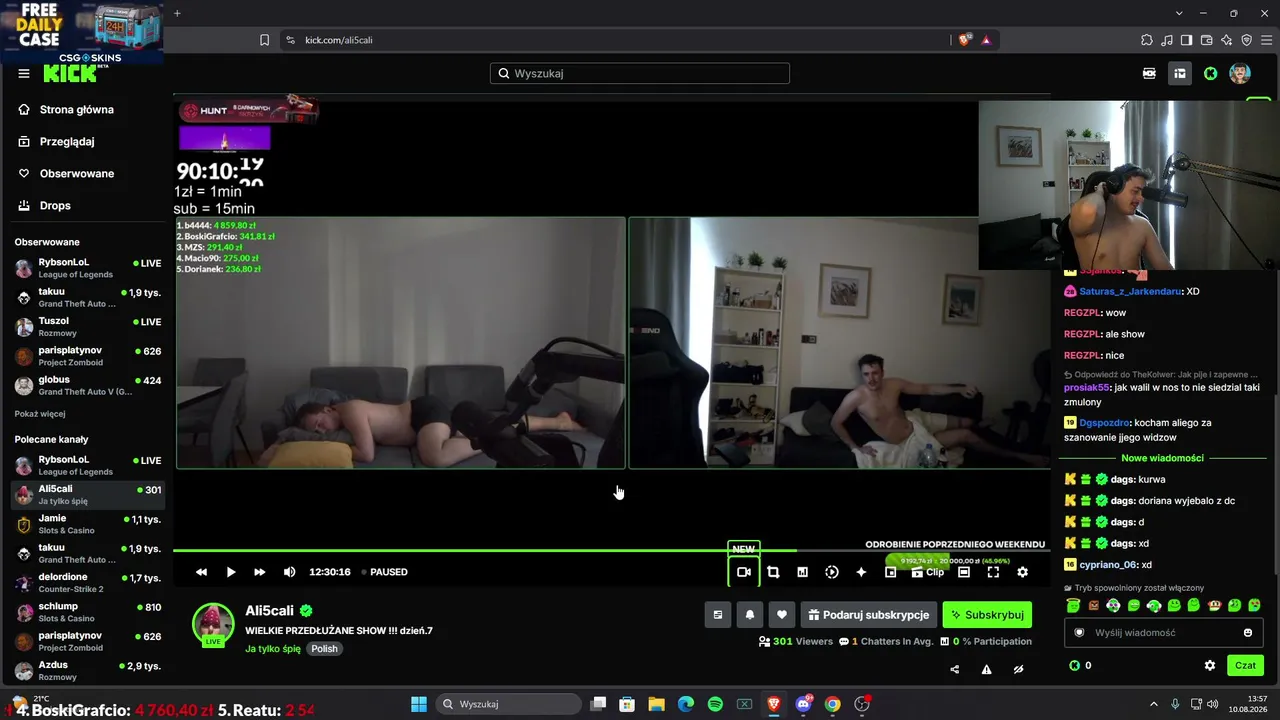Create a Clip of the stream

pyautogui.click(x=928, y=572)
